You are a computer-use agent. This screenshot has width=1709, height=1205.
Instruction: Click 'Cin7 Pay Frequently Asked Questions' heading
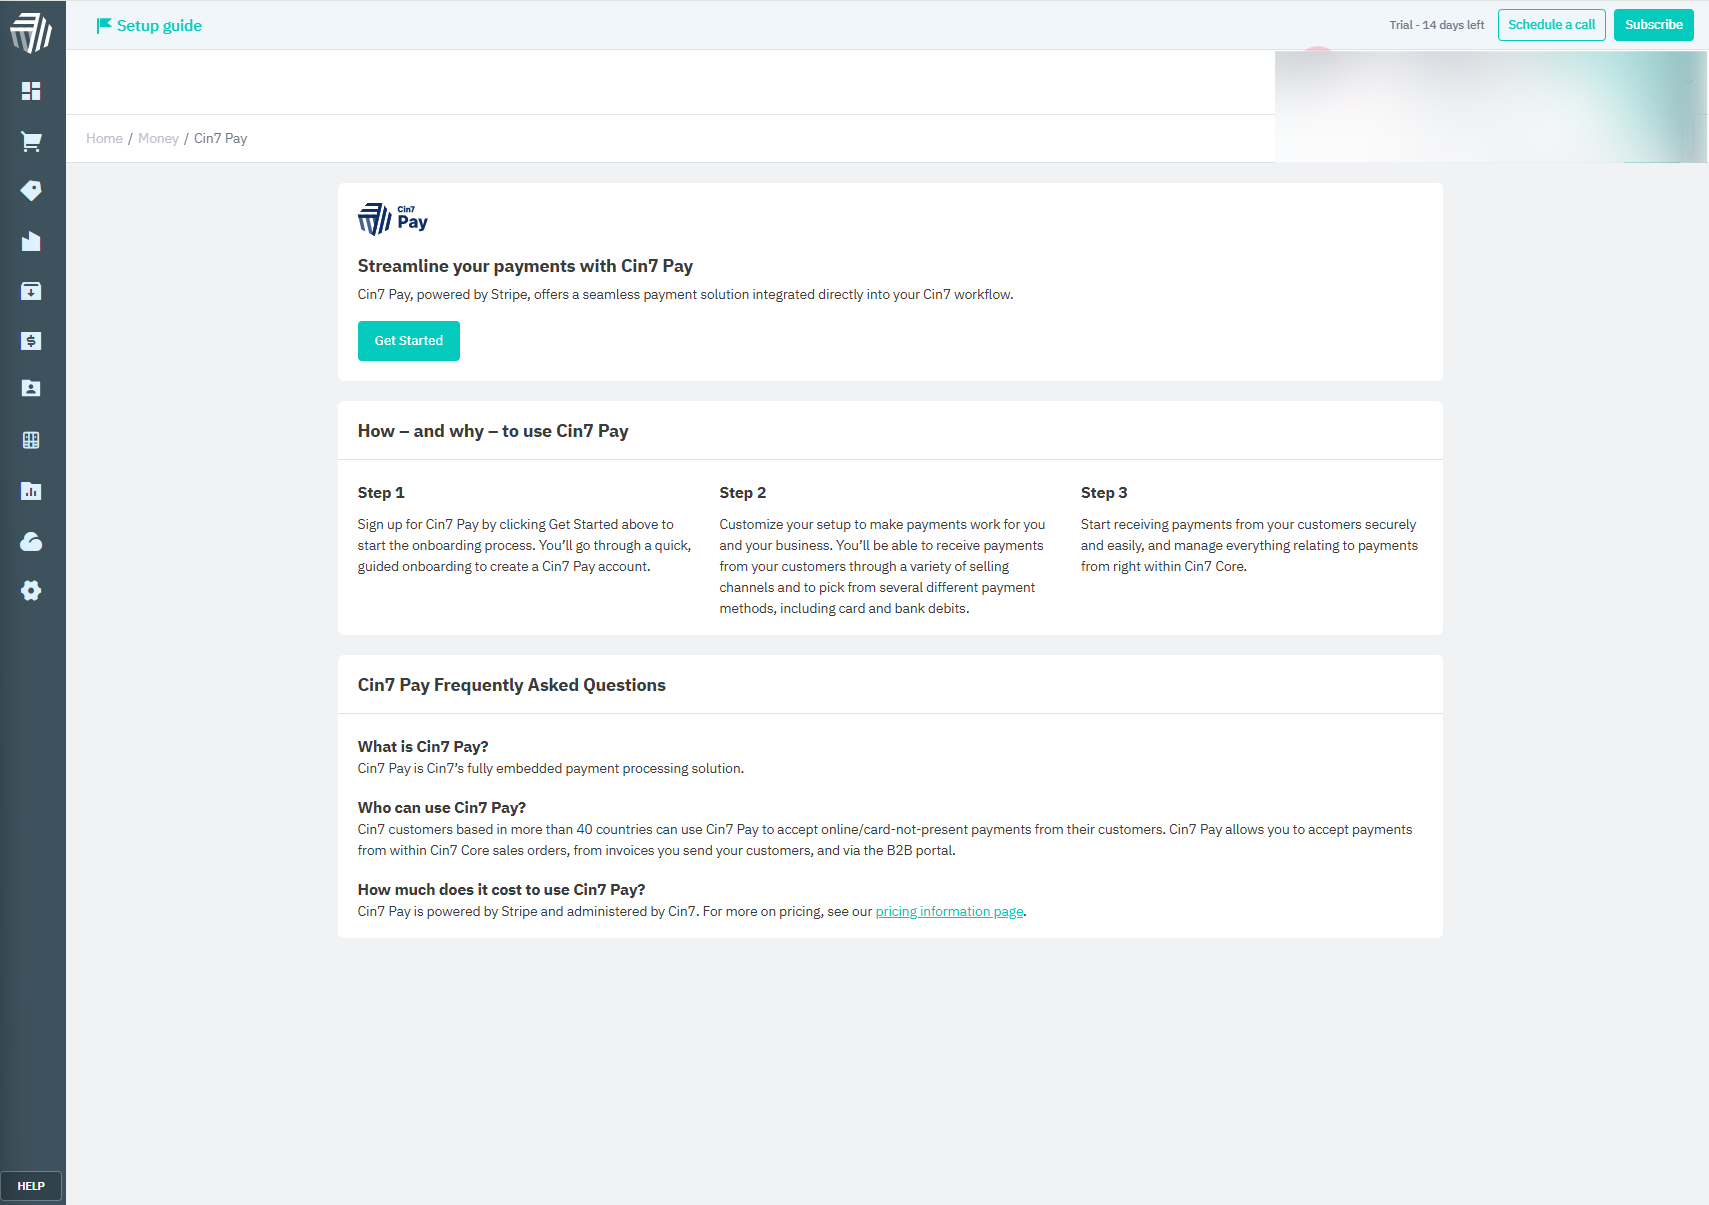click(512, 685)
